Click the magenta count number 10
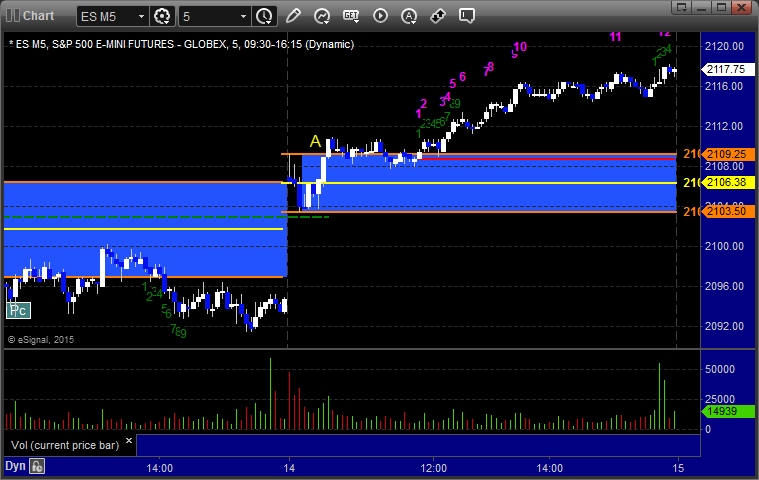This screenshot has width=759, height=480. click(520, 47)
